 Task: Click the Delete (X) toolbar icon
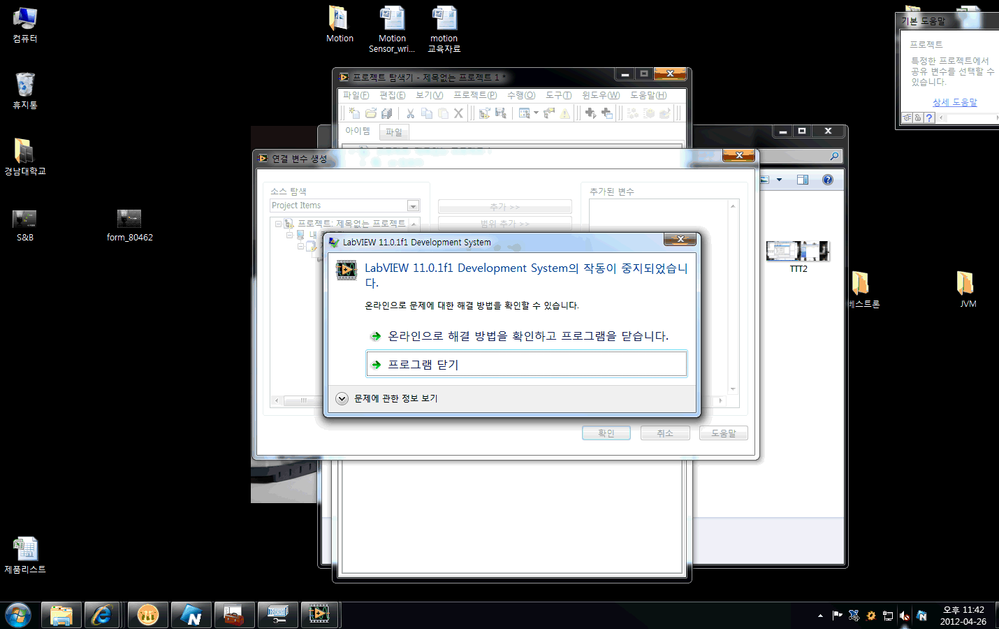tap(458, 113)
